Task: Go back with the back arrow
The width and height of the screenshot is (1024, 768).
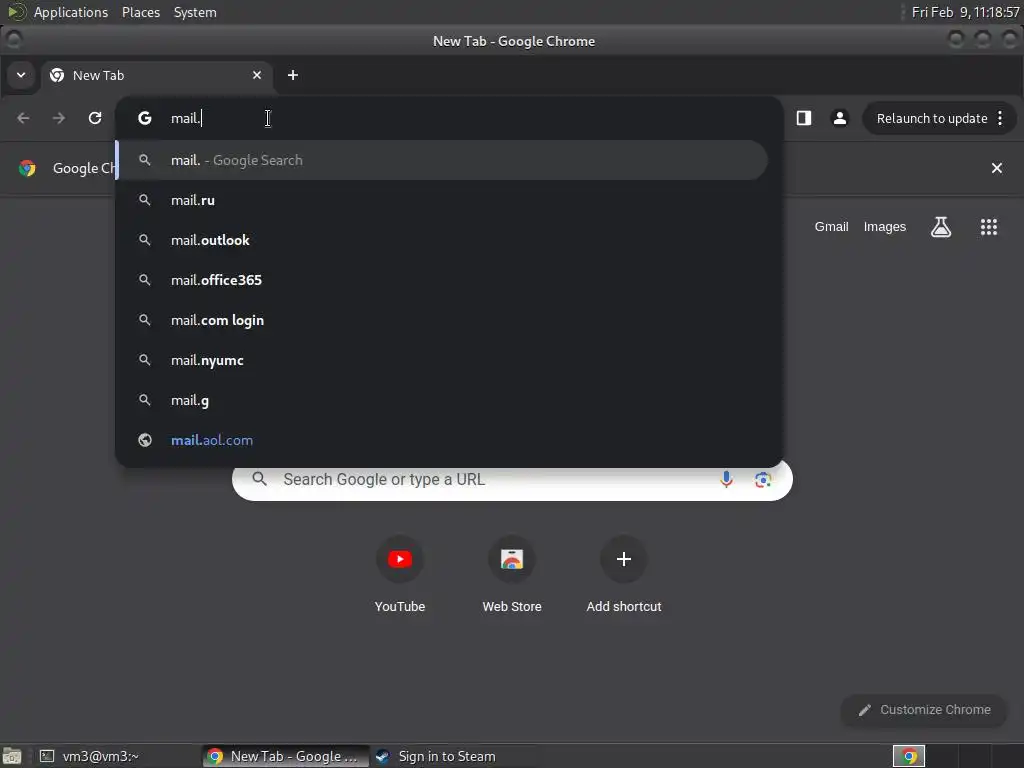Action: 24,118
